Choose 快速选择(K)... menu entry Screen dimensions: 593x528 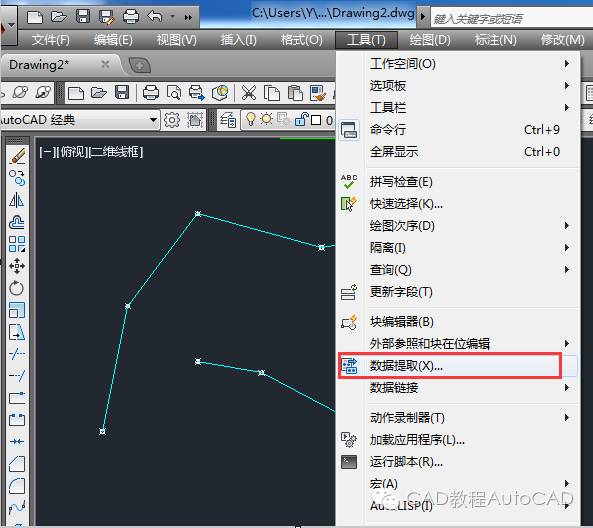coord(458,204)
